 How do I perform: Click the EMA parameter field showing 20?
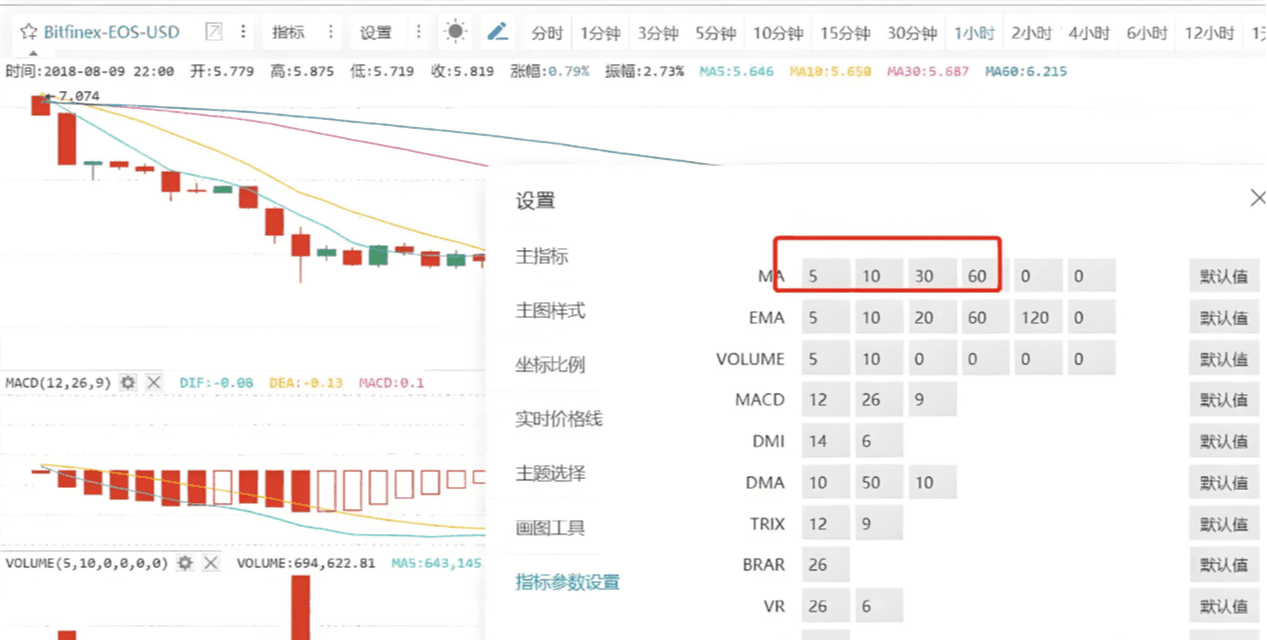[x=932, y=317]
